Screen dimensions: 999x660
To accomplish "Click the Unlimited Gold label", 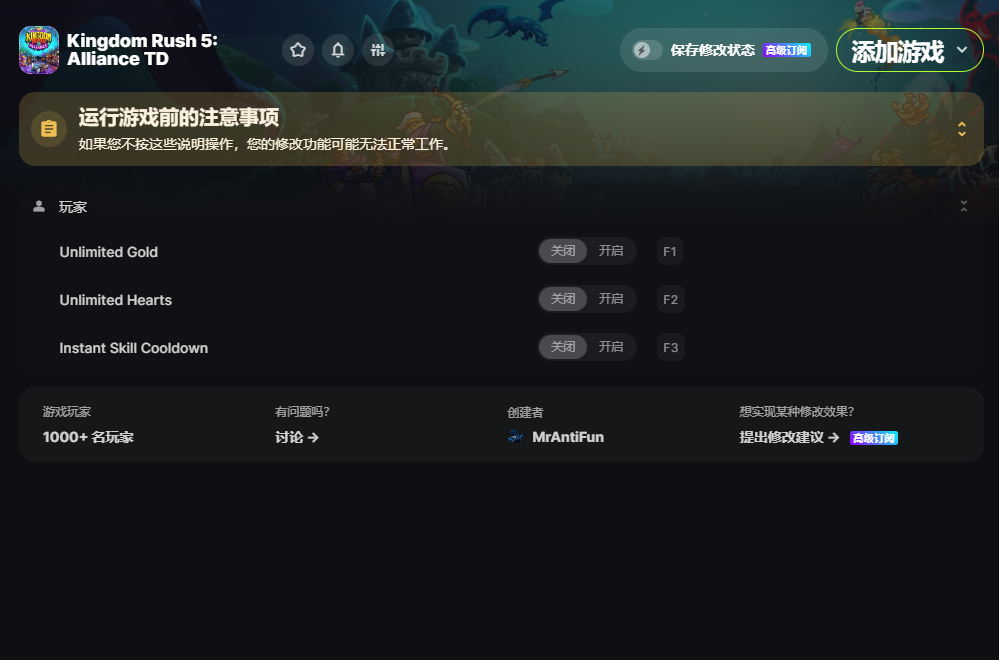I will coord(108,252).
